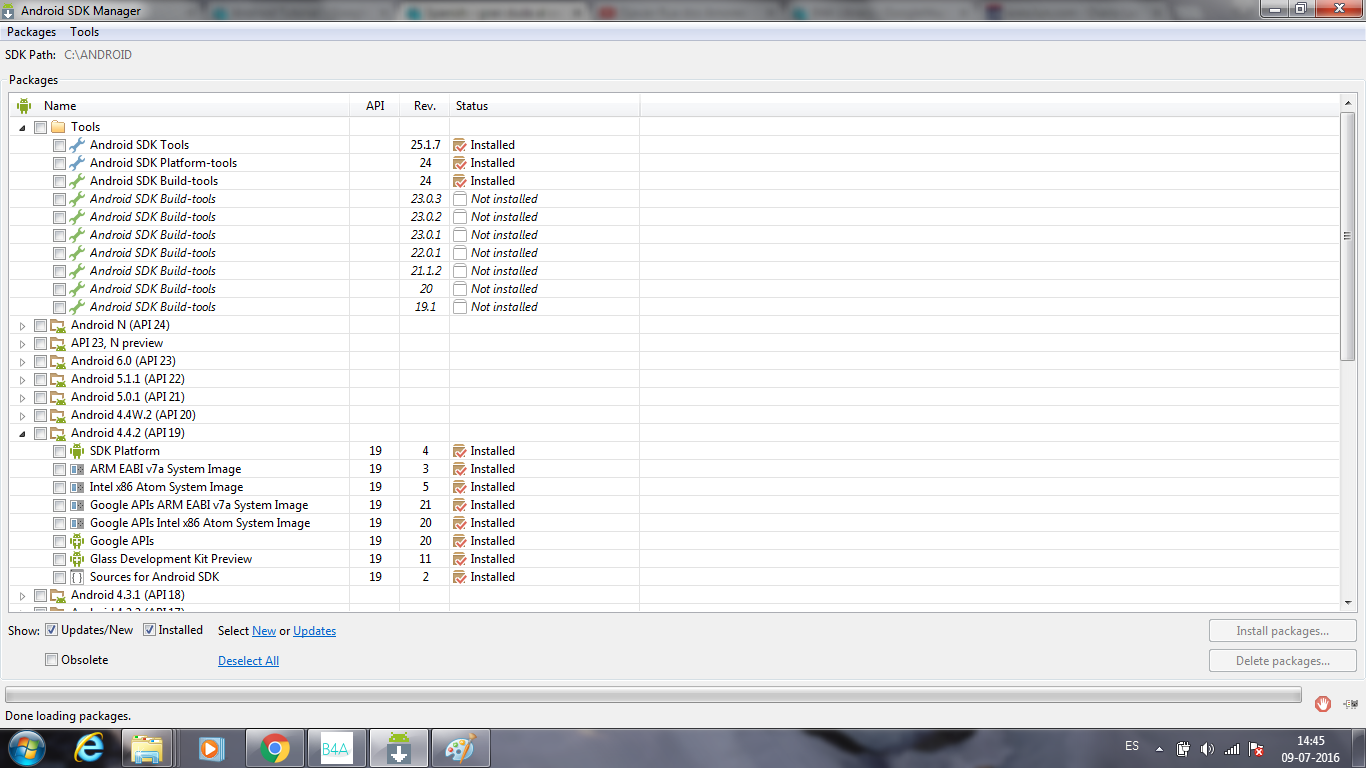1366x768 pixels.
Task: Click the Google APIs add-on icon in API 19
Action: coord(77,541)
